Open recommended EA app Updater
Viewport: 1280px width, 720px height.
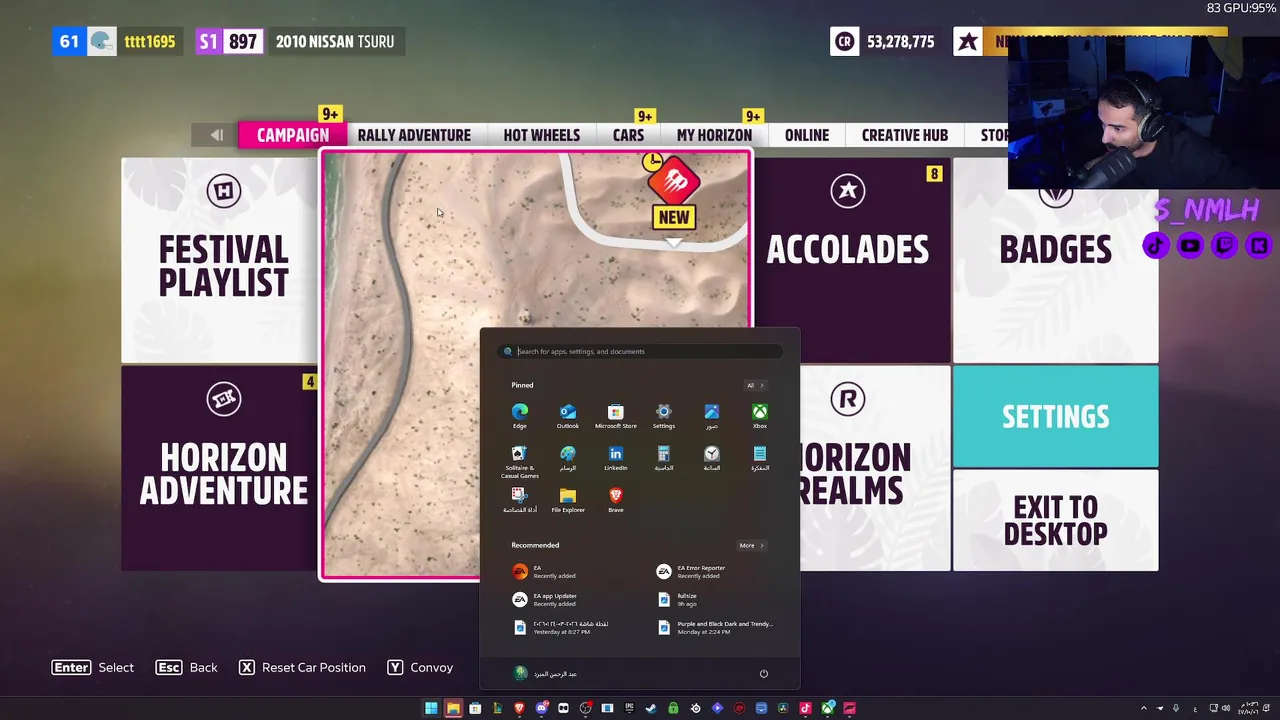545,599
